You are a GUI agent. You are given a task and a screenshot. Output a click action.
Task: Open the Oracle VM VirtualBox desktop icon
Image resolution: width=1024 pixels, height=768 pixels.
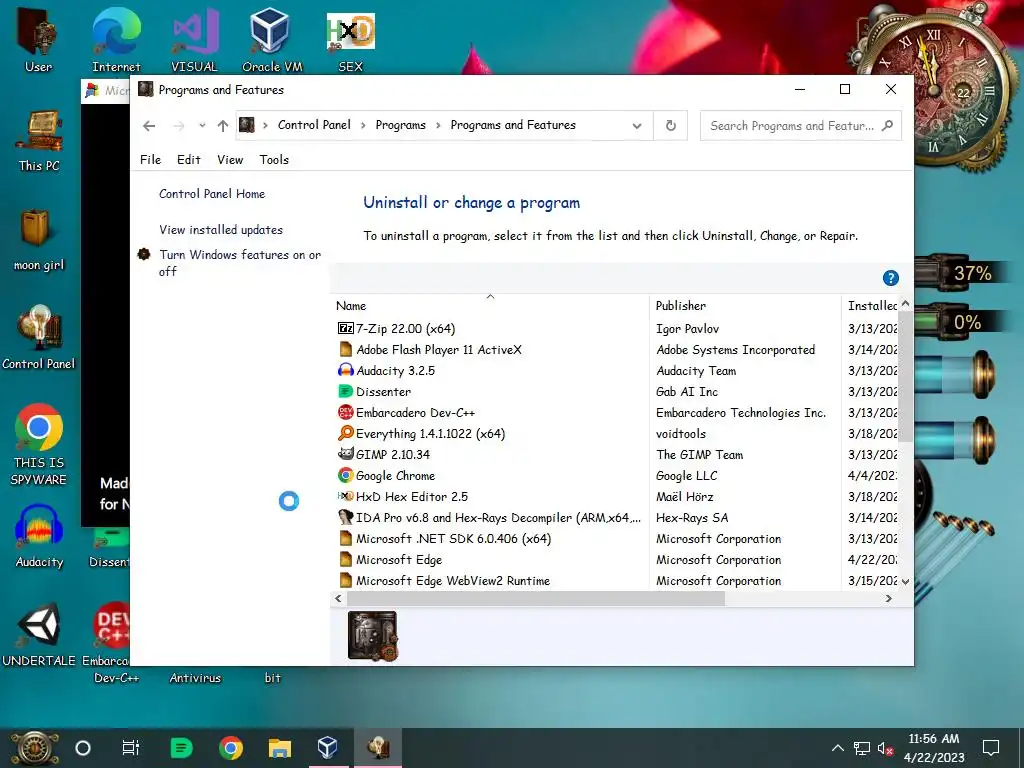click(272, 38)
